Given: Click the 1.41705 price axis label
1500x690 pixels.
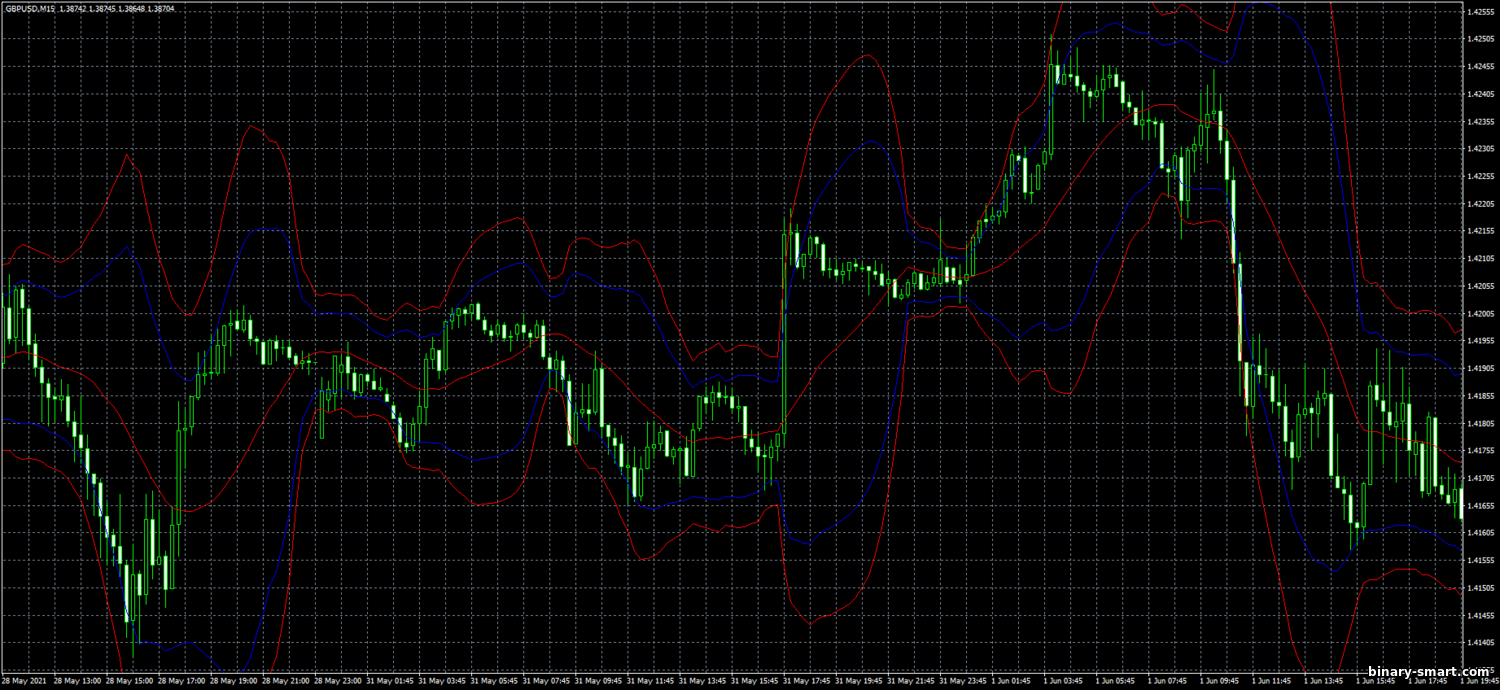Looking at the screenshot, I should click(x=1480, y=478).
